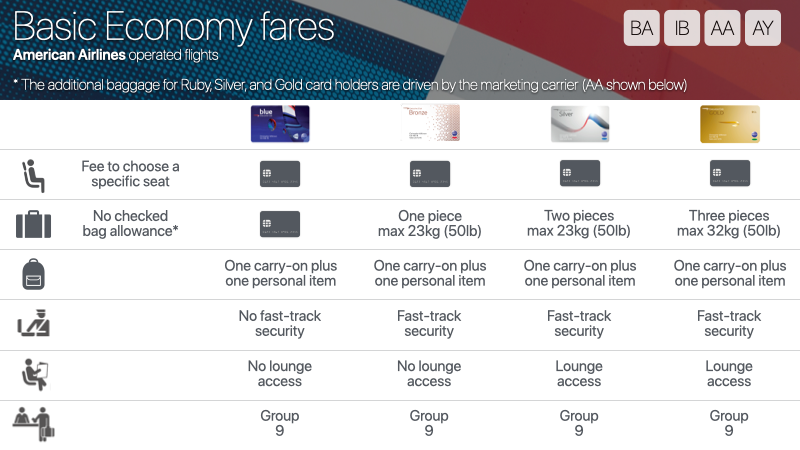Select the backpack carry-on icon
800x450 pixels.
[x=34, y=274]
